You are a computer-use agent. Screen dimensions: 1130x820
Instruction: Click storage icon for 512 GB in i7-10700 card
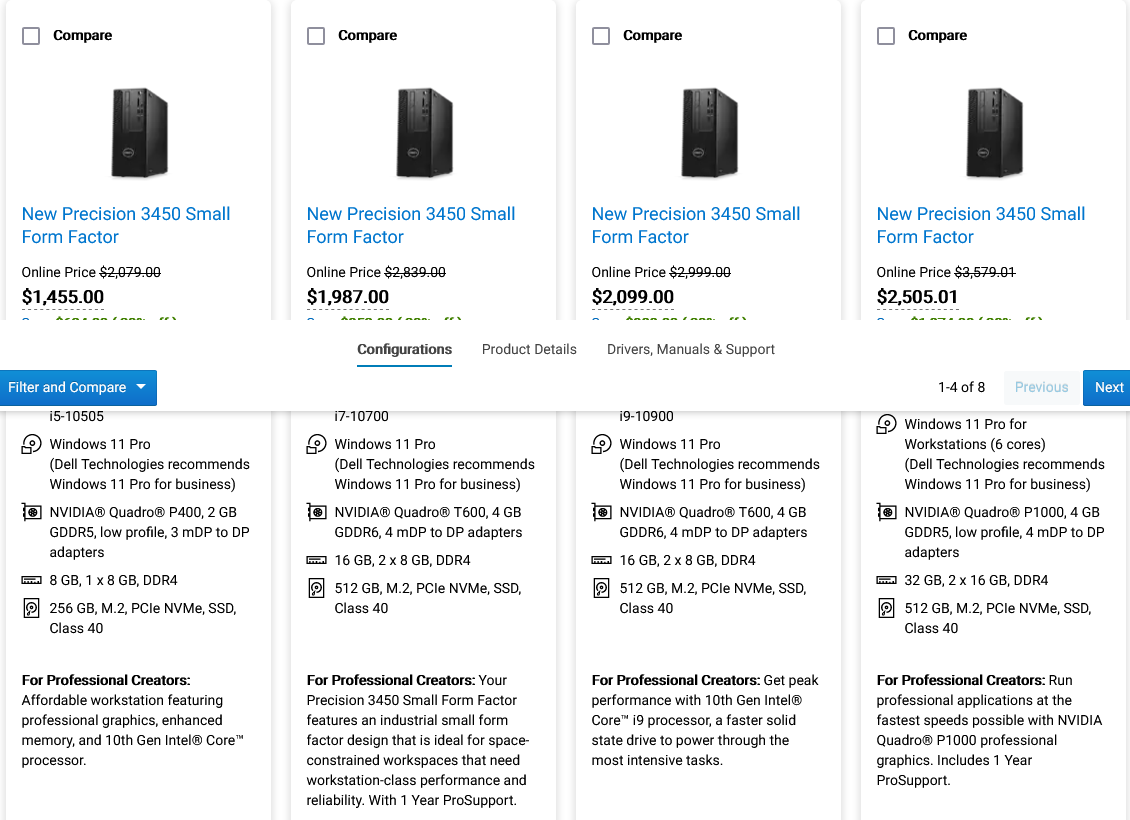pos(316,588)
